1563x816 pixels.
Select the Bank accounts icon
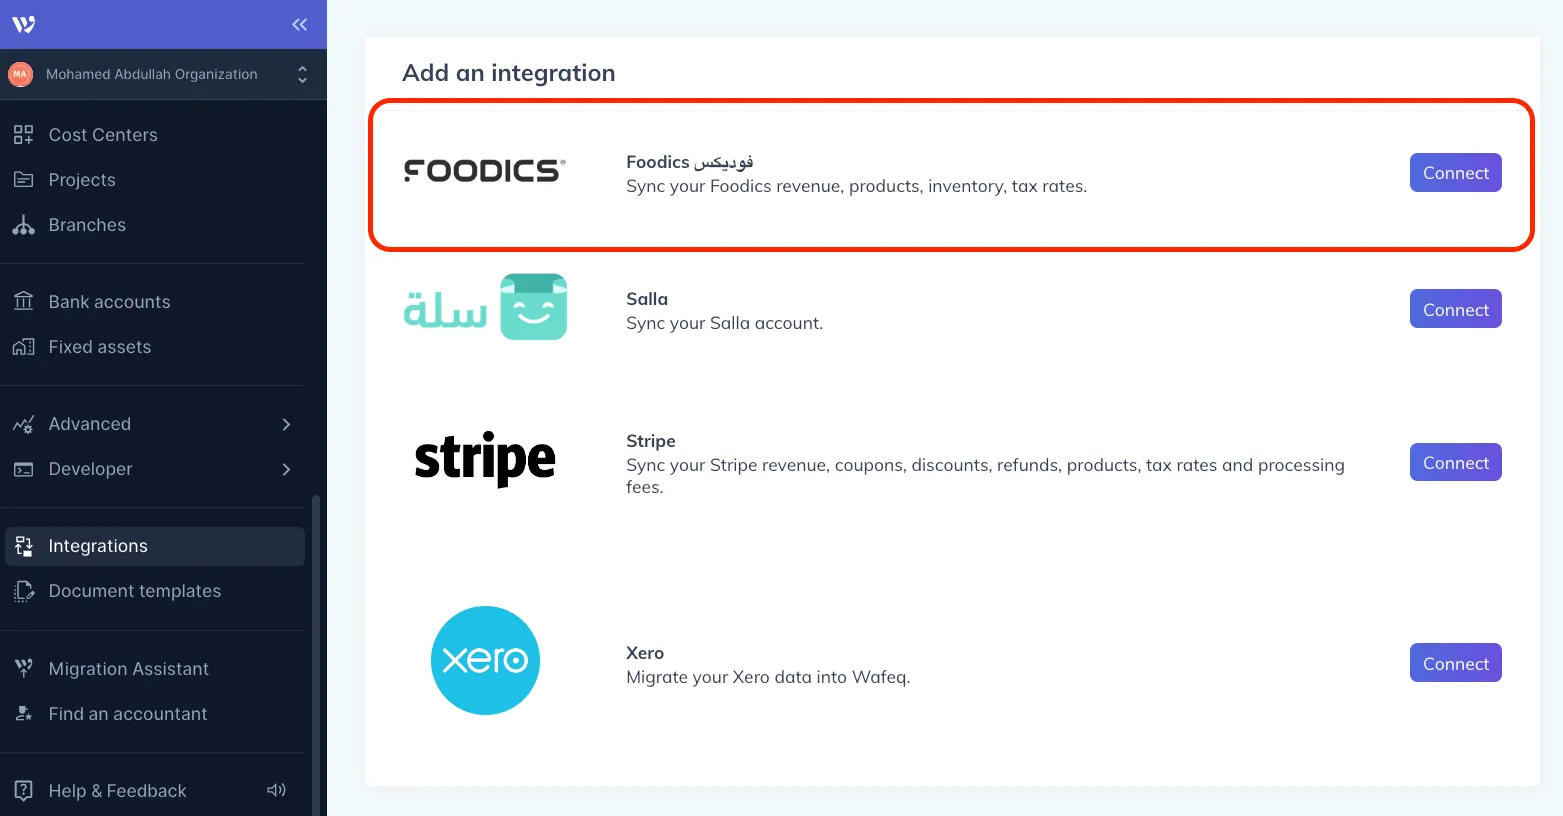pos(24,301)
